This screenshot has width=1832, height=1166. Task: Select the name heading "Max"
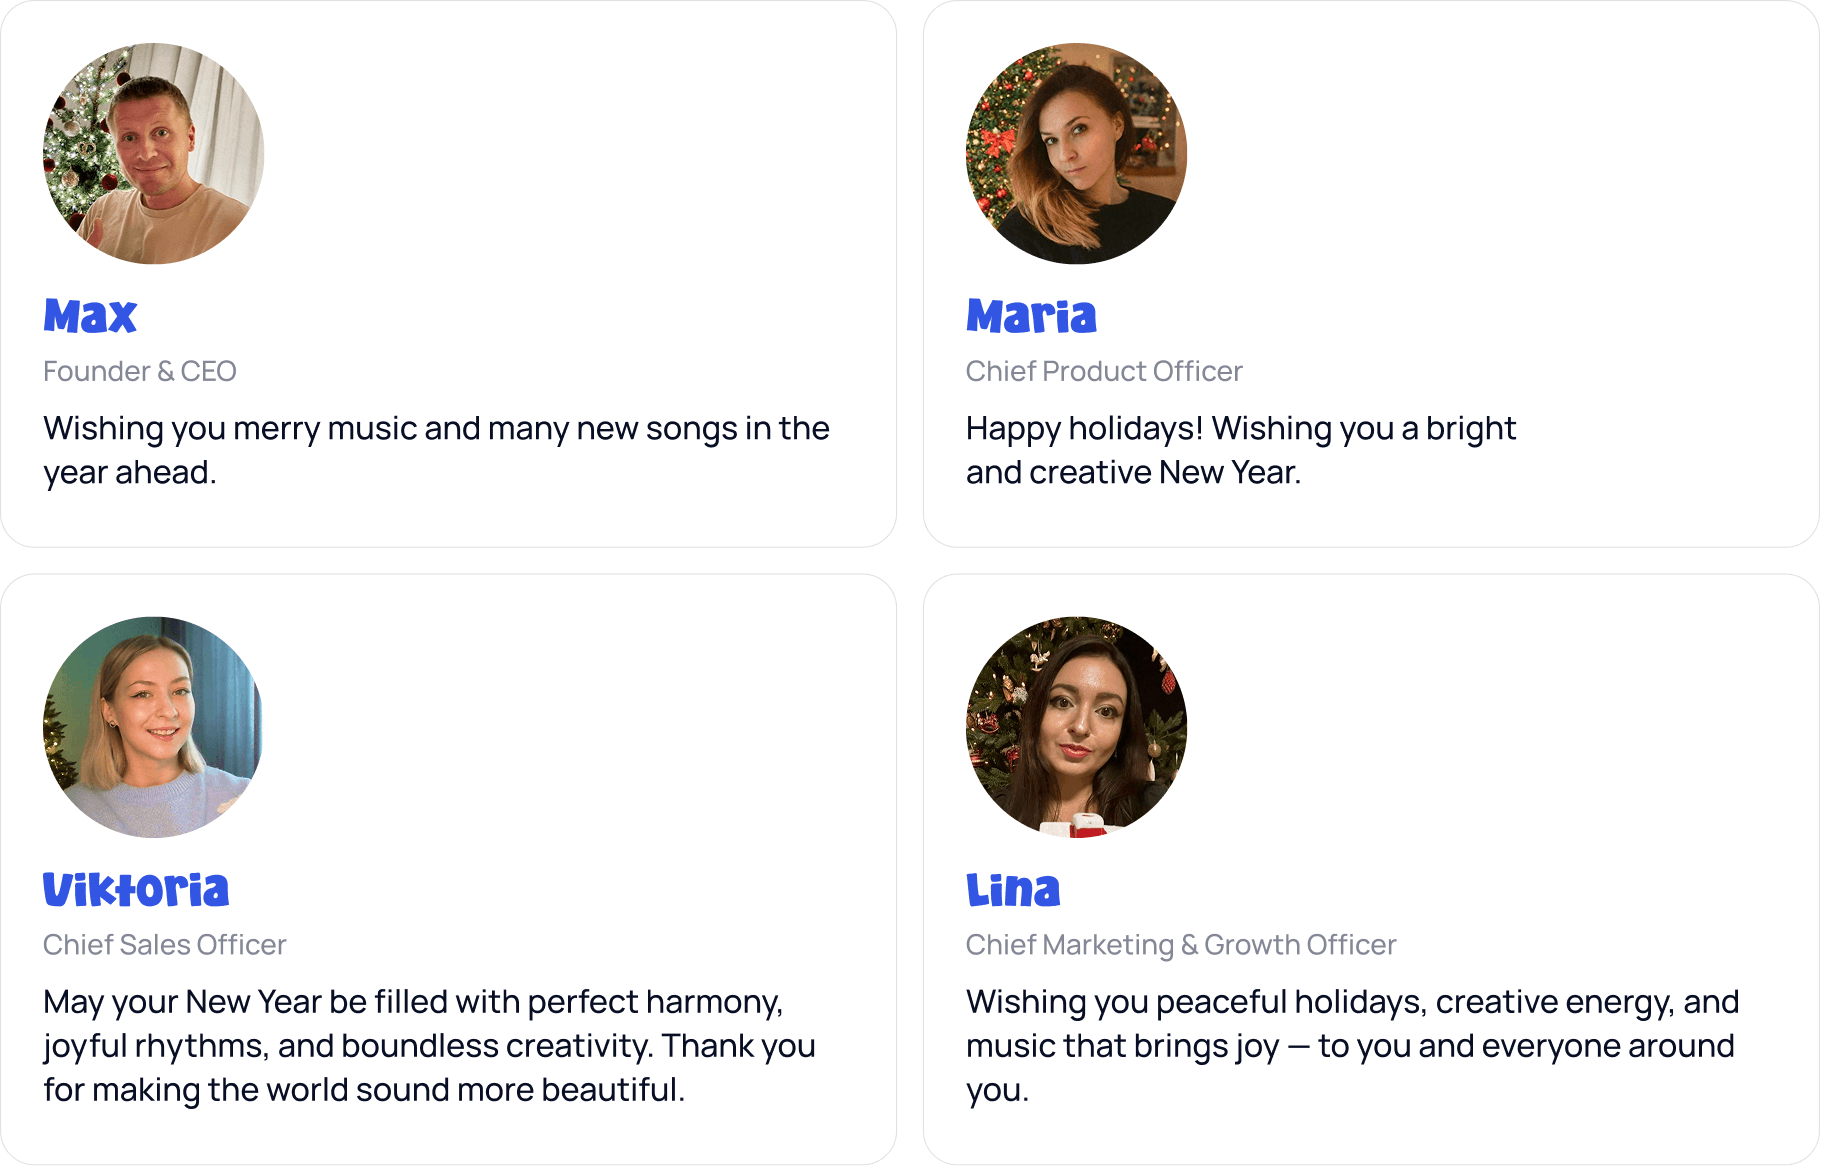coord(90,316)
